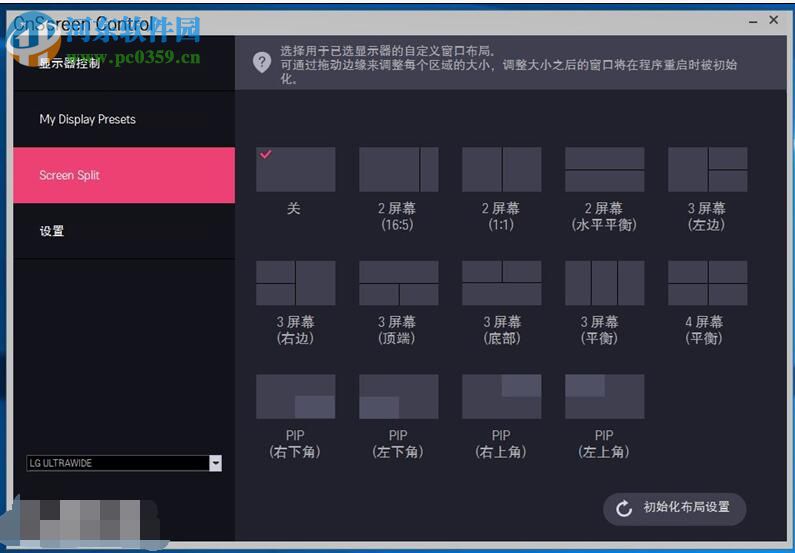Open the 设置 section
This screenshot has width=795, height=553.
(124, 231)
